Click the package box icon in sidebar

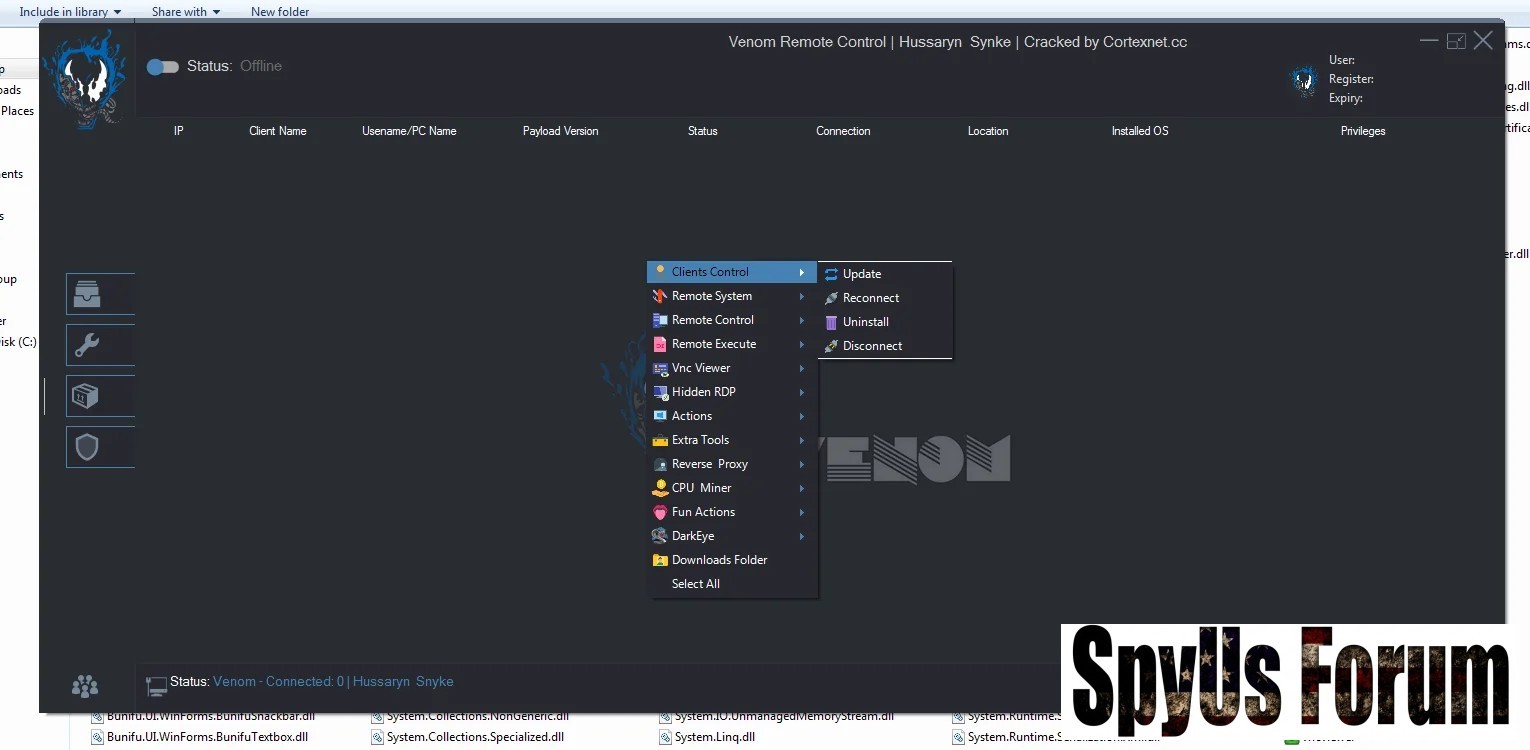(86, 396)
